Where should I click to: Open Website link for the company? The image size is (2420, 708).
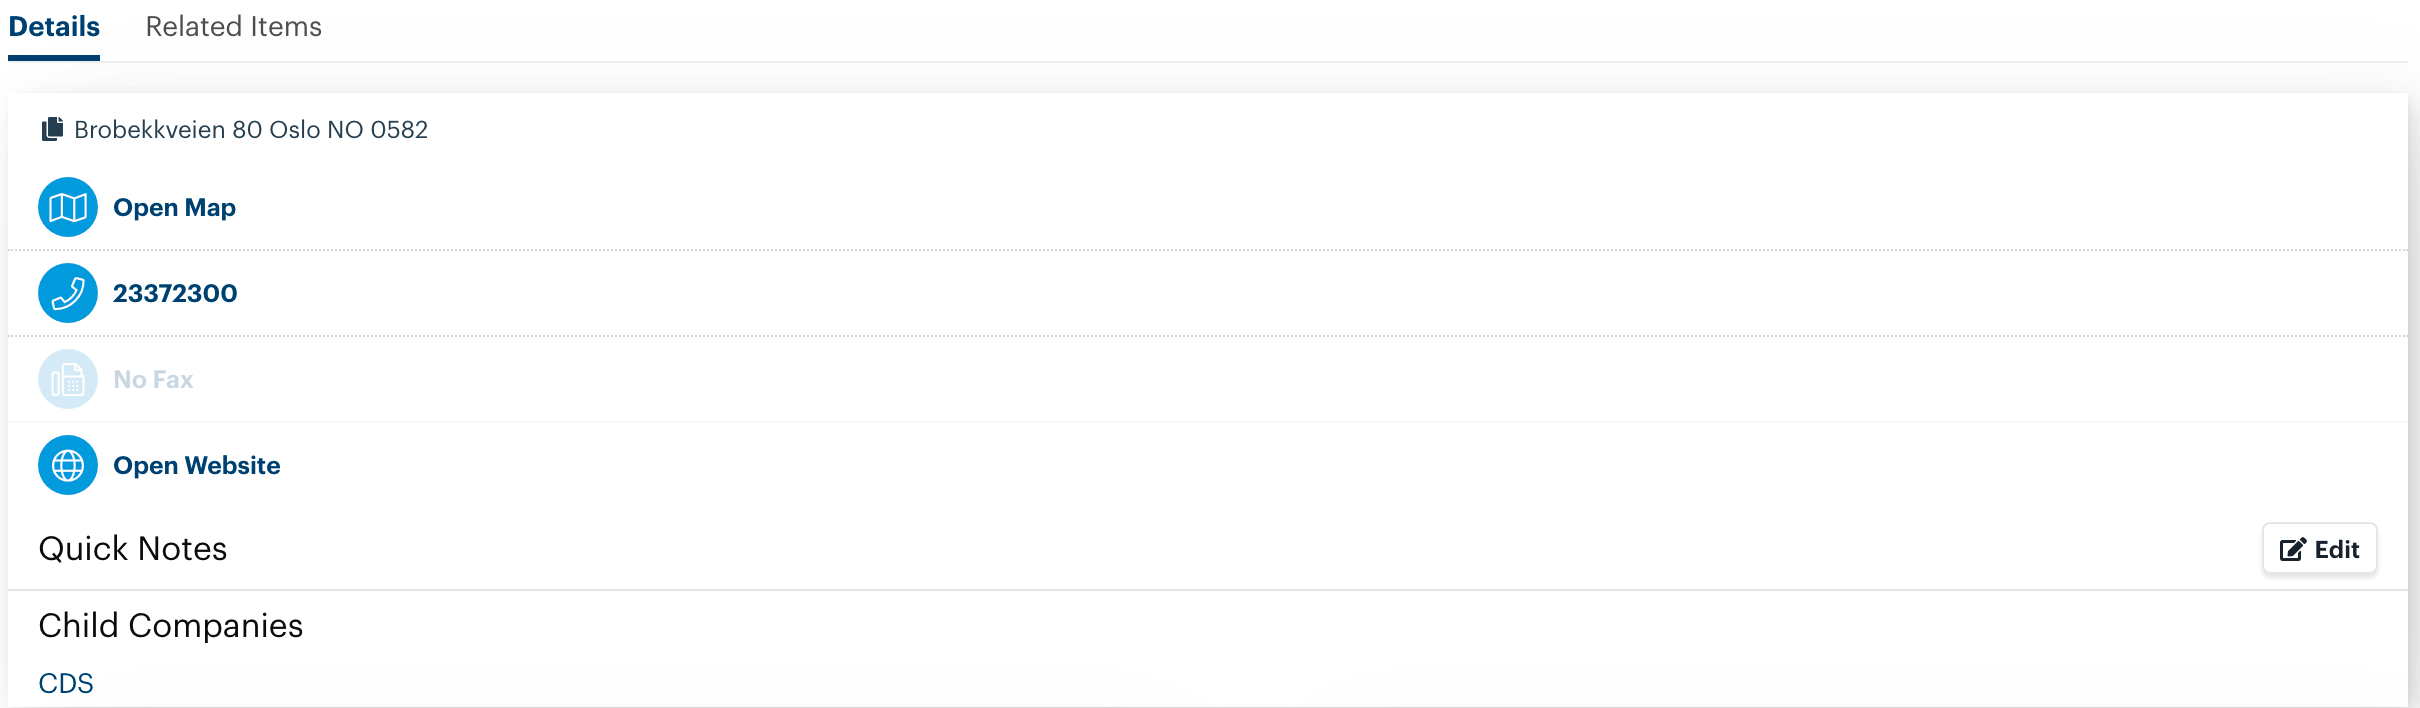pos(197,465)
